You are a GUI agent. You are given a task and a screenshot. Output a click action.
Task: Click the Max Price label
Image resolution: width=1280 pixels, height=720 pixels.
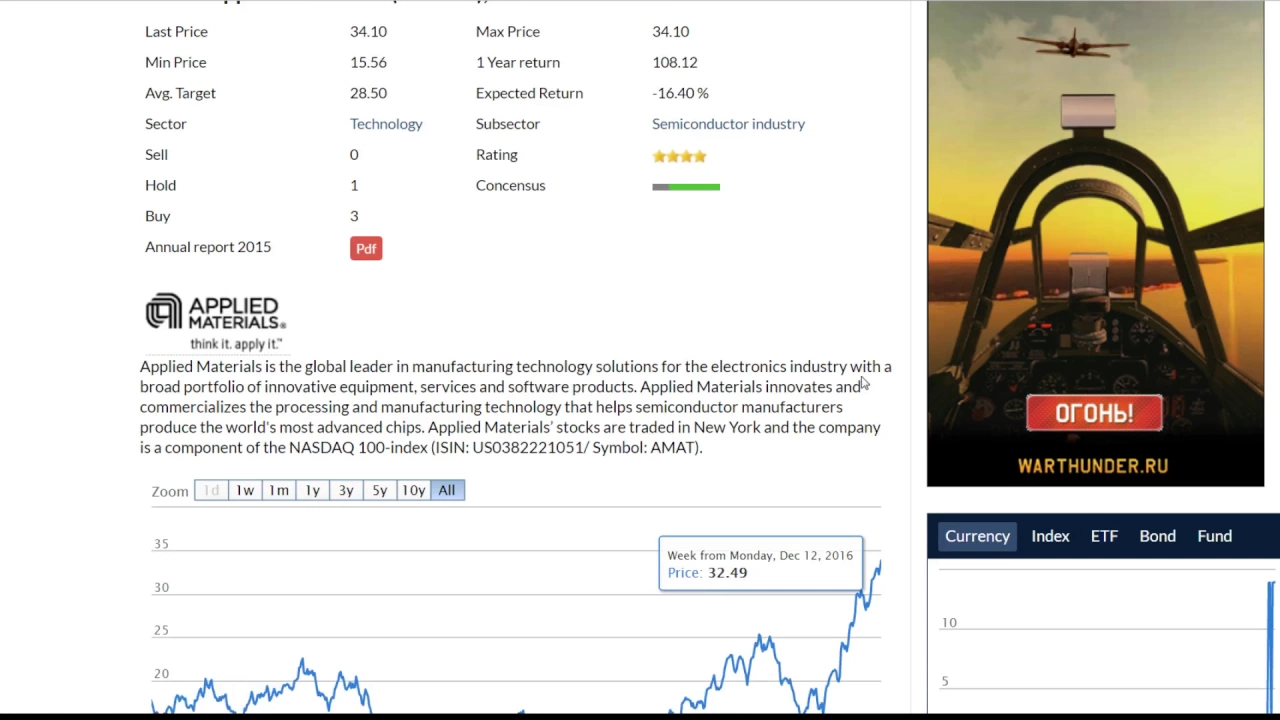(x=508, y=32)
